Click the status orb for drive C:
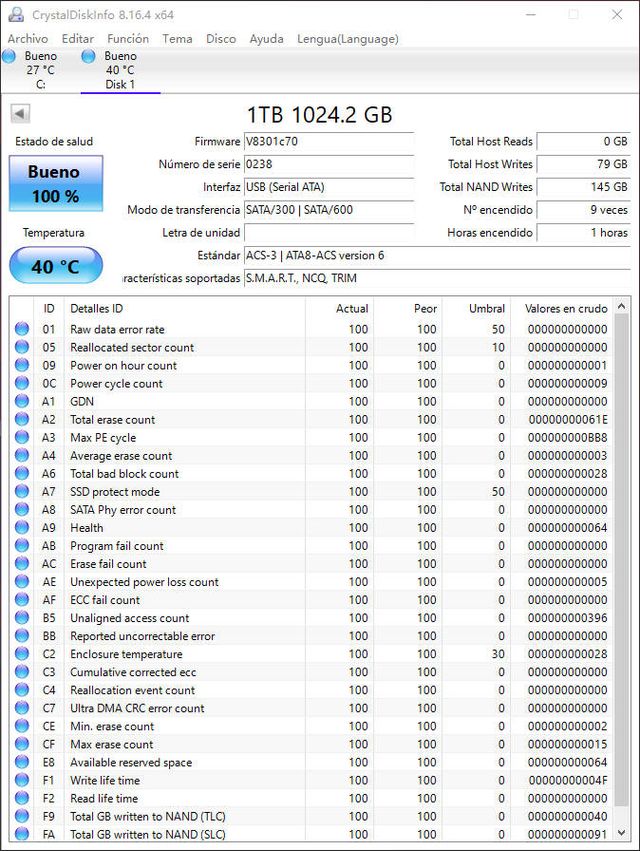Screen dimensions: 640x851 click(9, 57)
